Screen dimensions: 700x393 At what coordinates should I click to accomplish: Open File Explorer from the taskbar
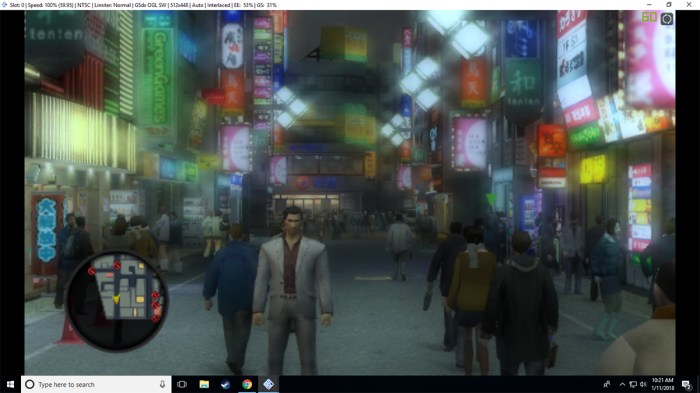(204, 384)
